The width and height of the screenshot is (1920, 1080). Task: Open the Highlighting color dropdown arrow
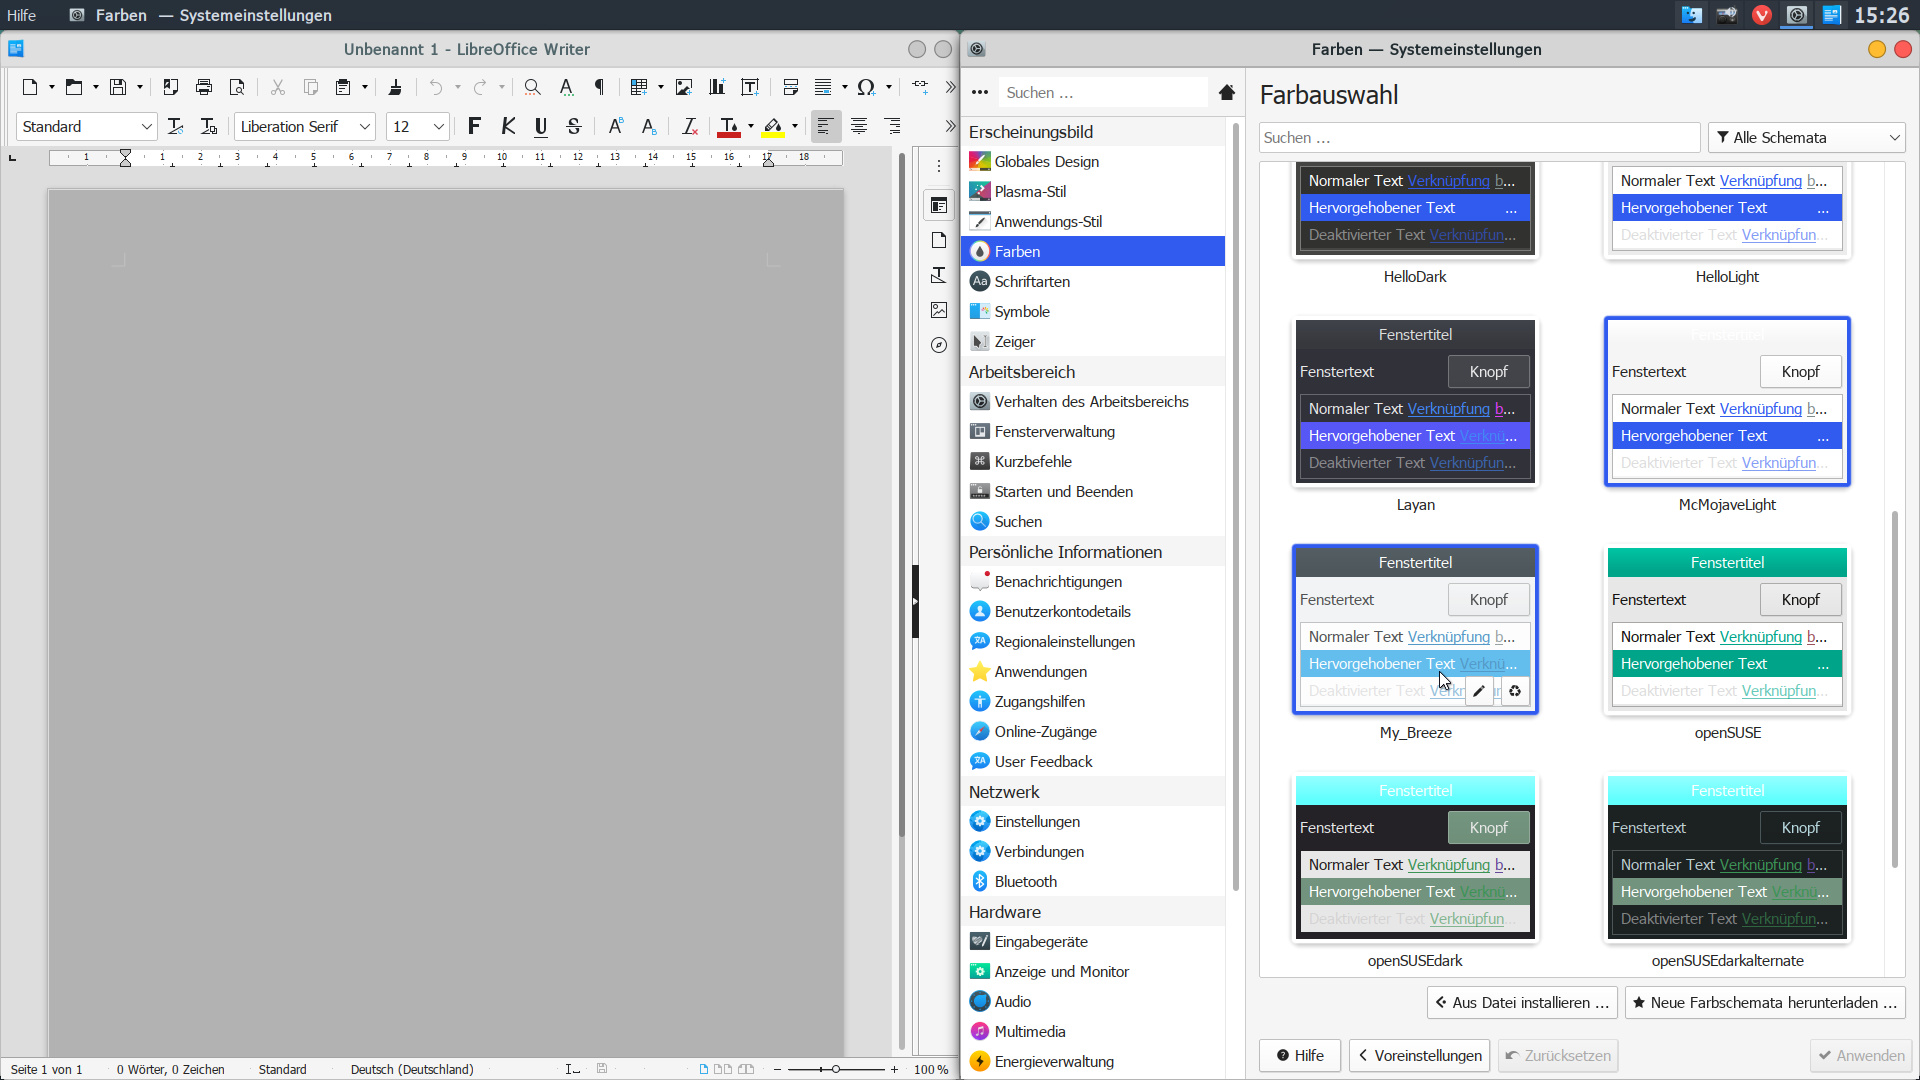795,126
